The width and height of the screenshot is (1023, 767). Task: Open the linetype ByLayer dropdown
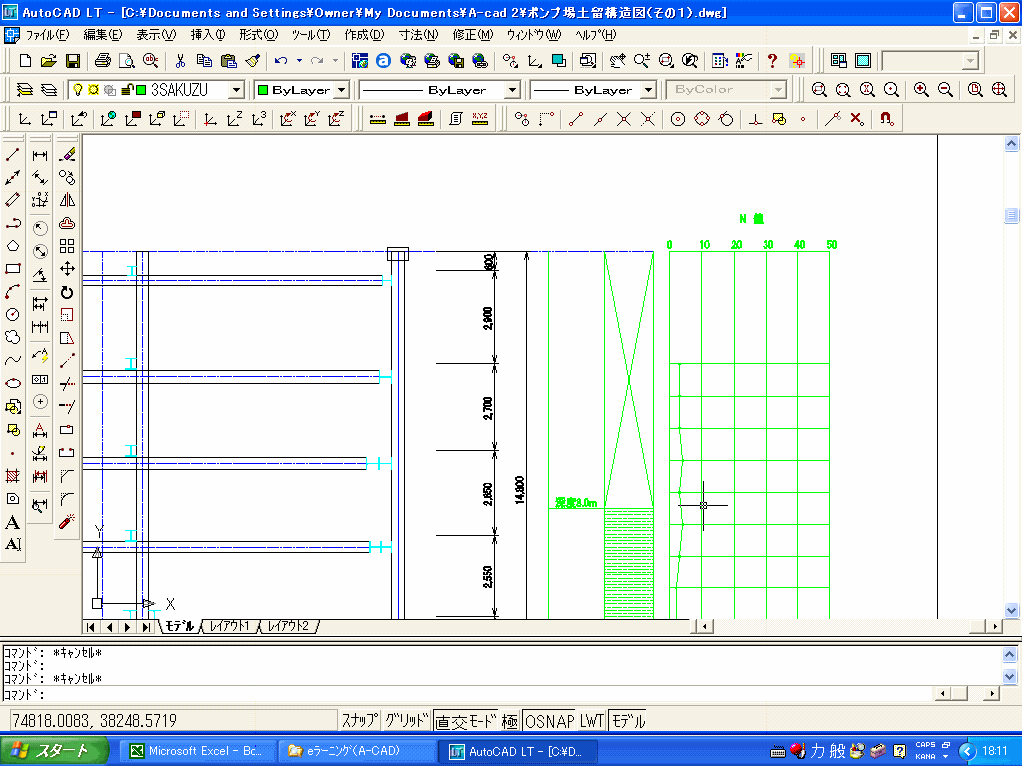point(513,90)
